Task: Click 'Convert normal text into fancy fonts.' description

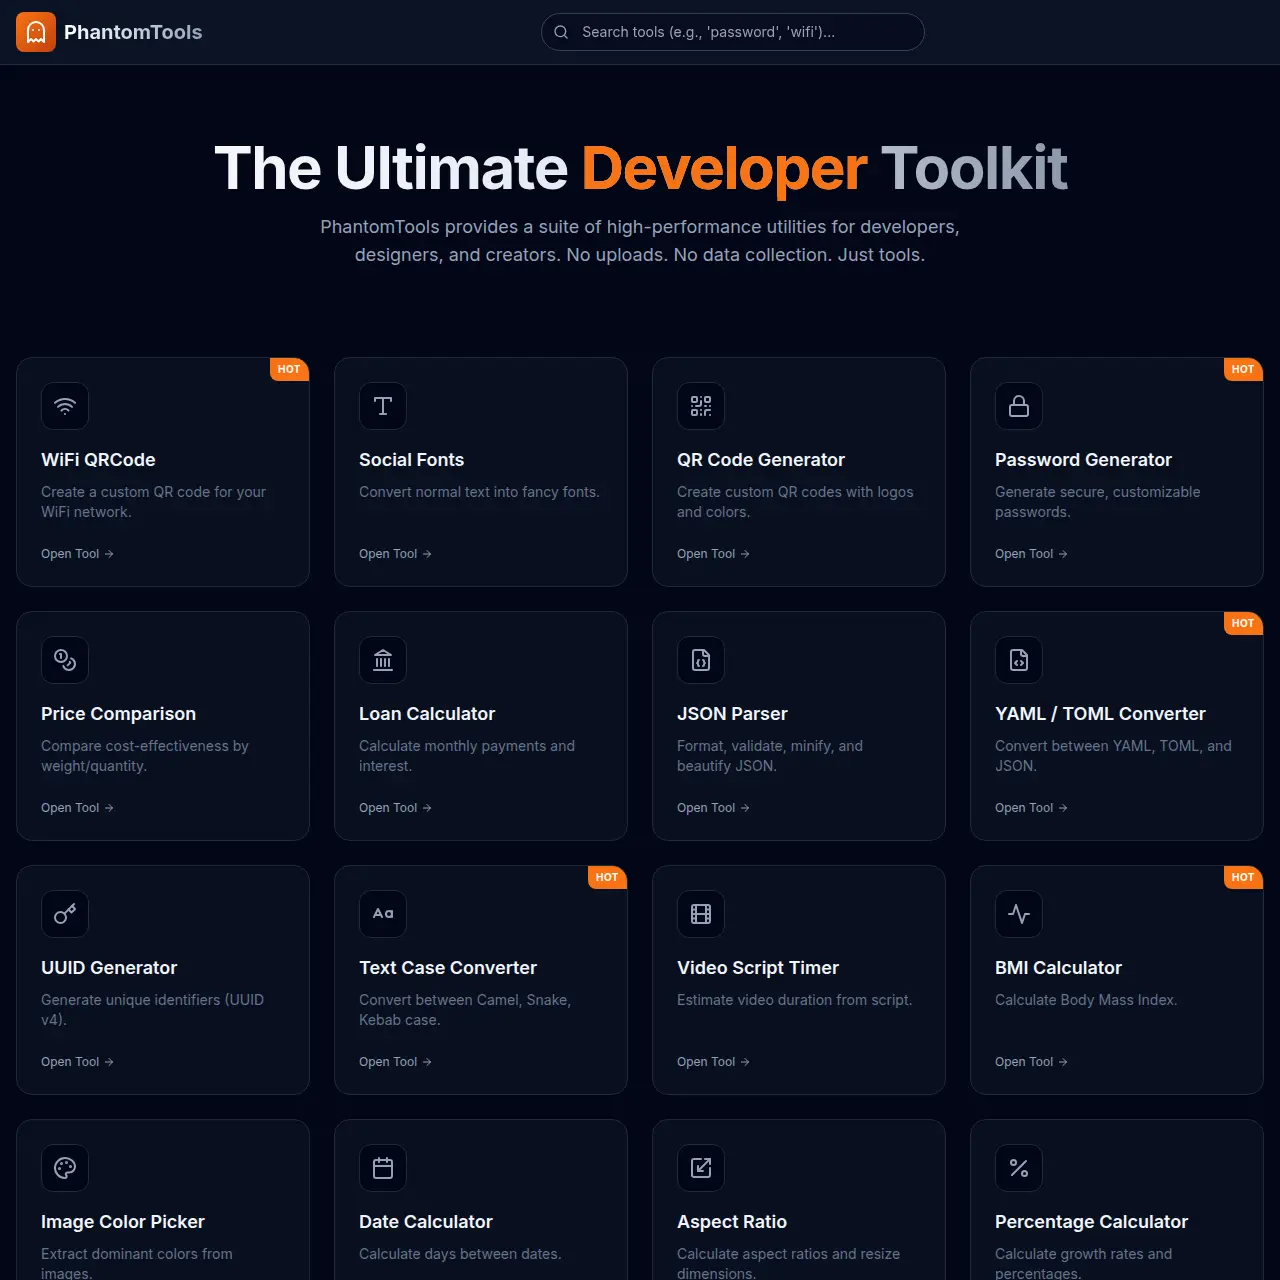Action: (479, 492)
